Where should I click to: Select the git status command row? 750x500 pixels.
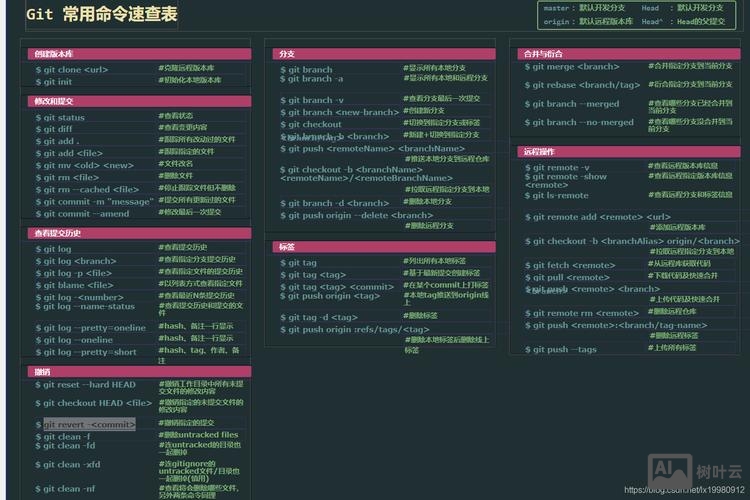point(60,117)
